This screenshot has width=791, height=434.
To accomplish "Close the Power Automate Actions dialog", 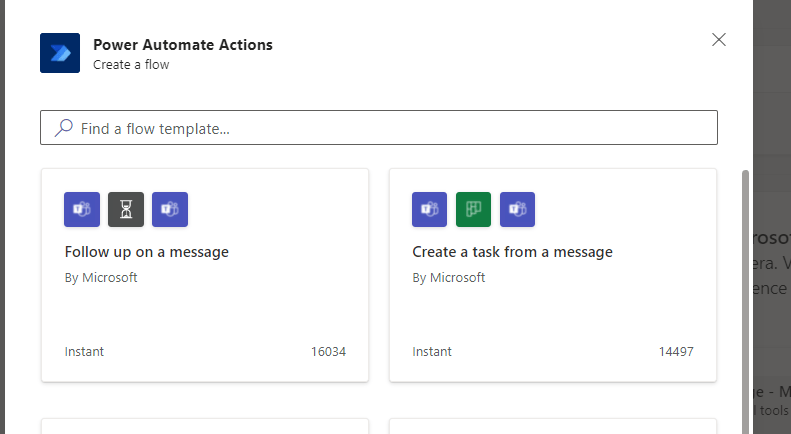I will [718, 40].
